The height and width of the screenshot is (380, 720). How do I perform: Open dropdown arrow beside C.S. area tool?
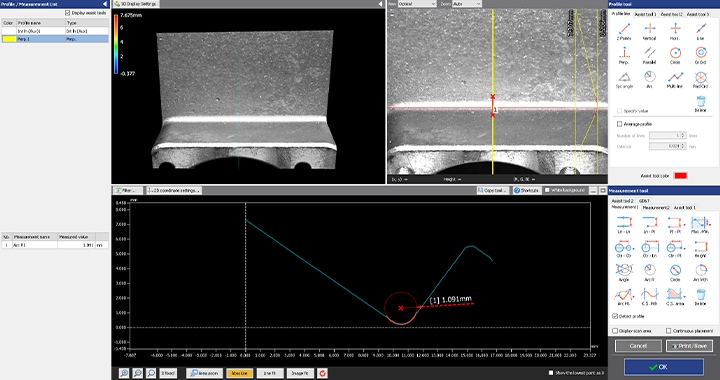coord(685,297)
